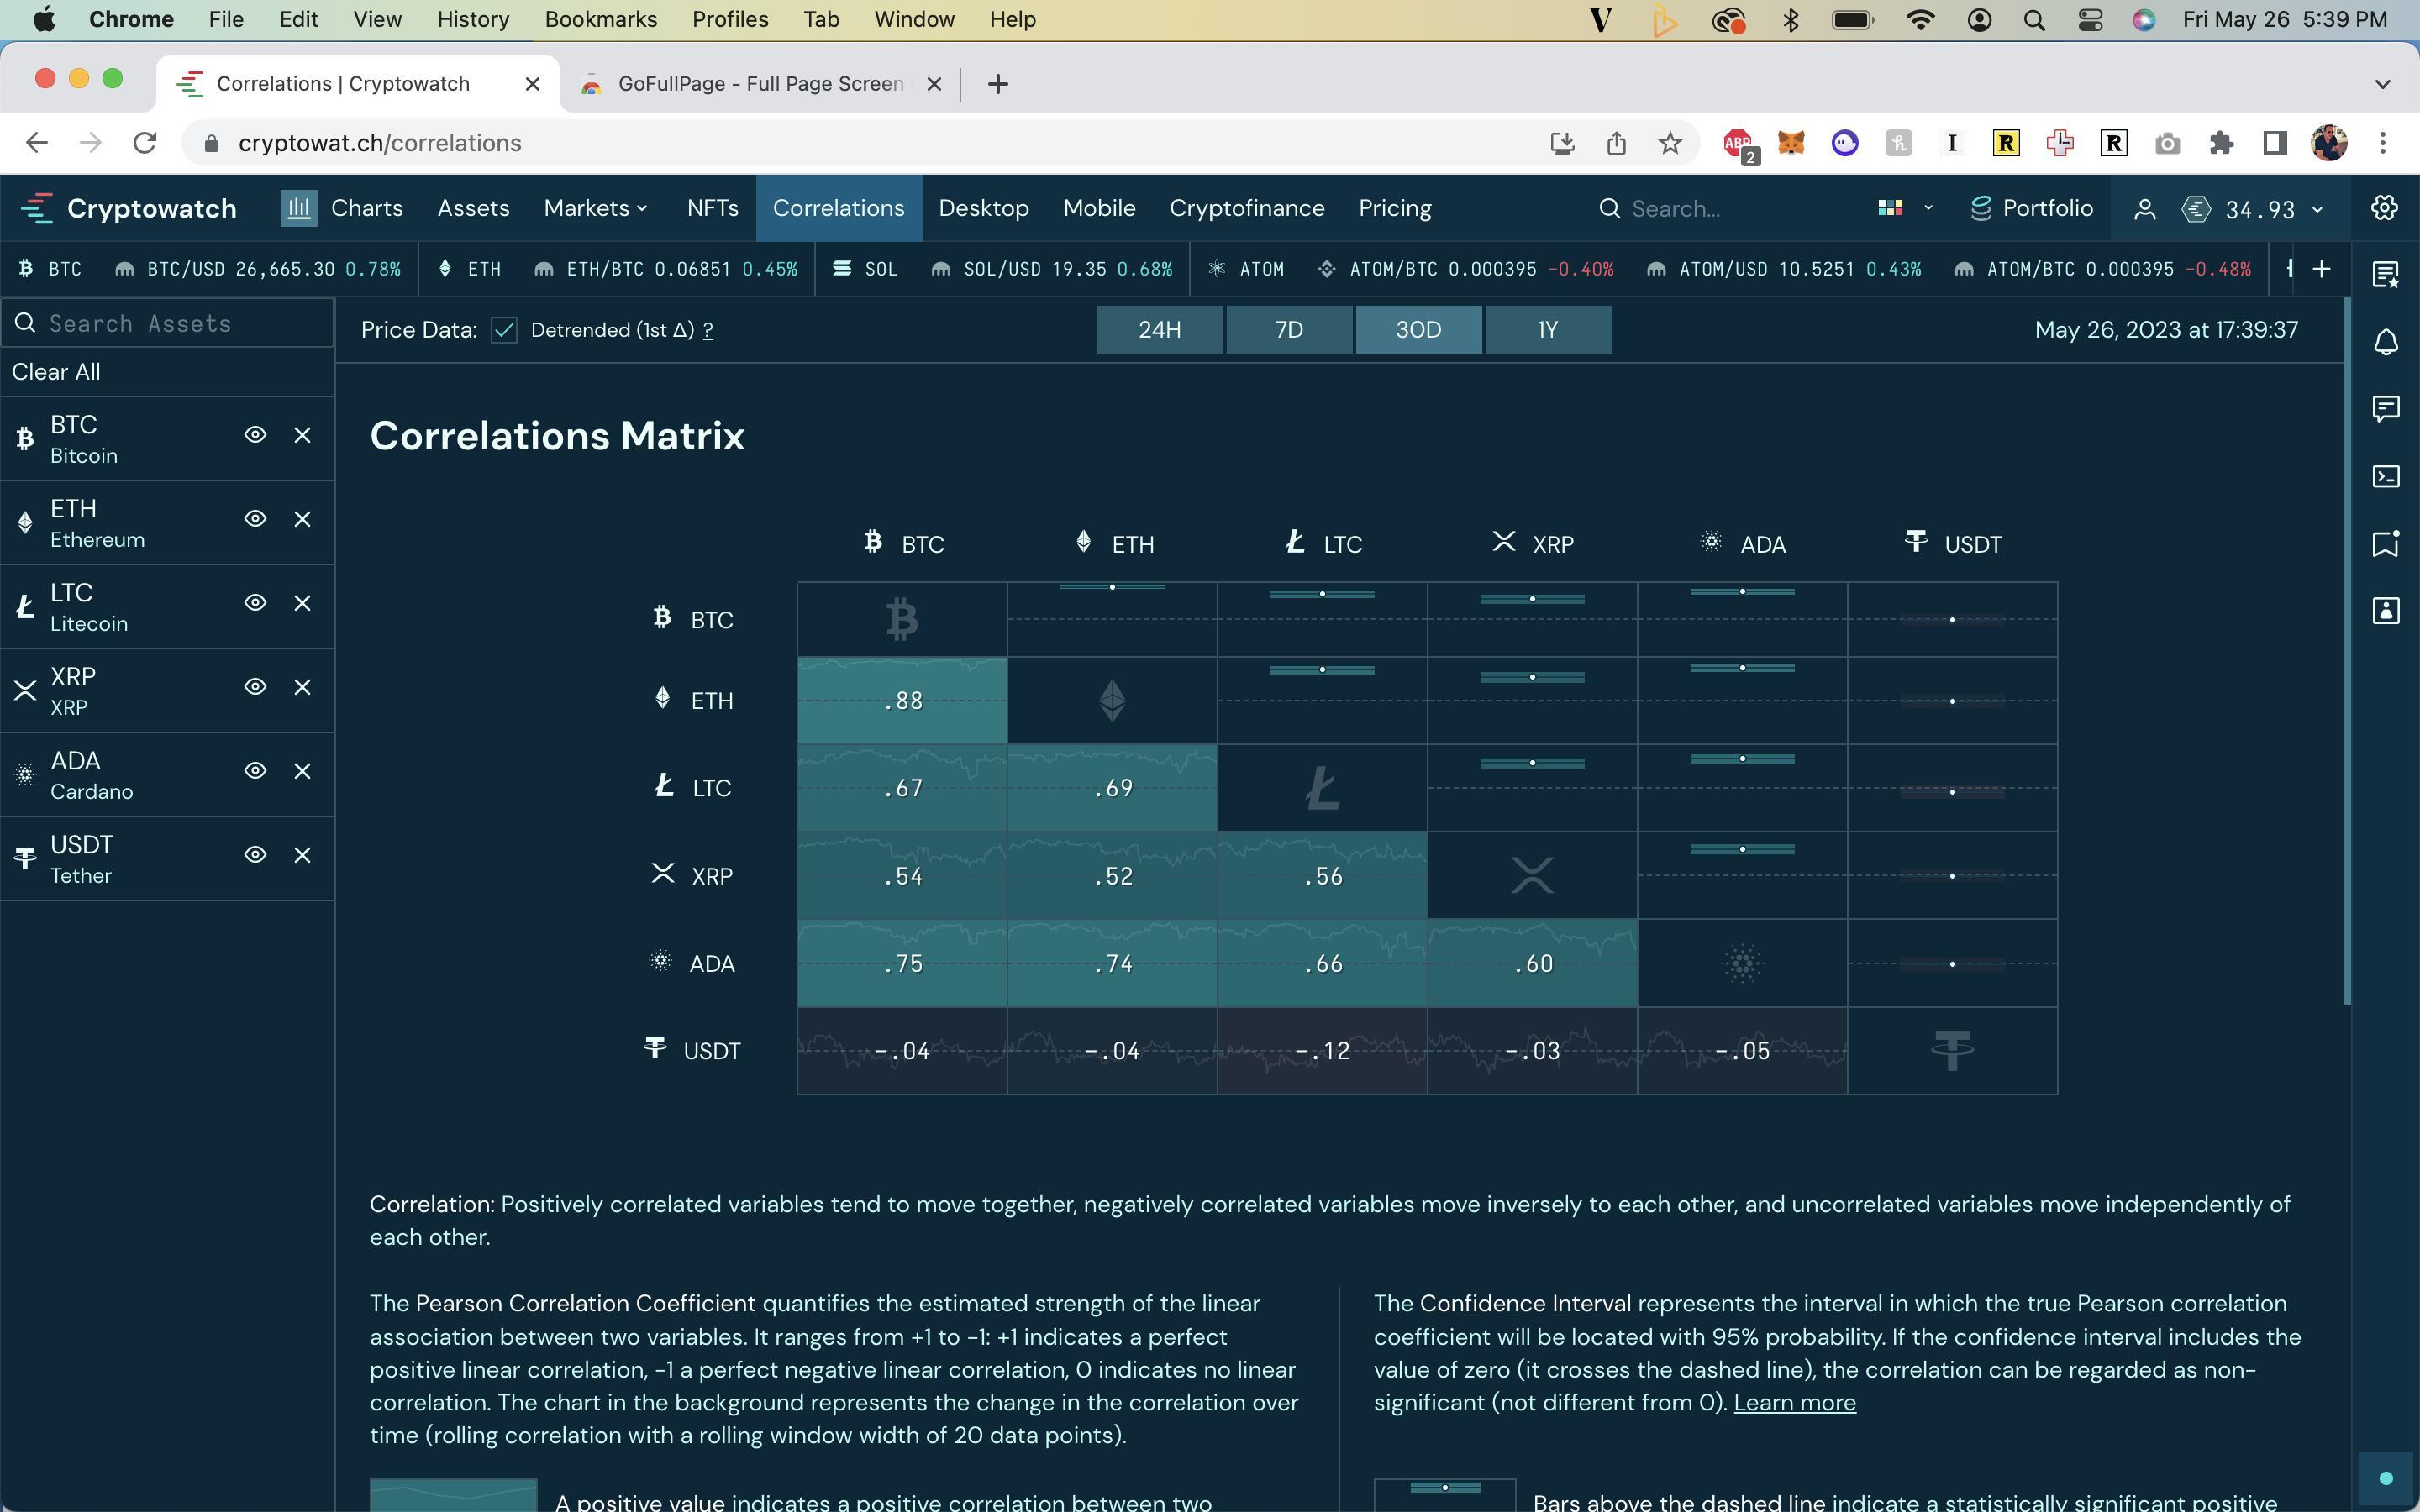Open the chat messages icon in right sidebar

coord(2386,409)
